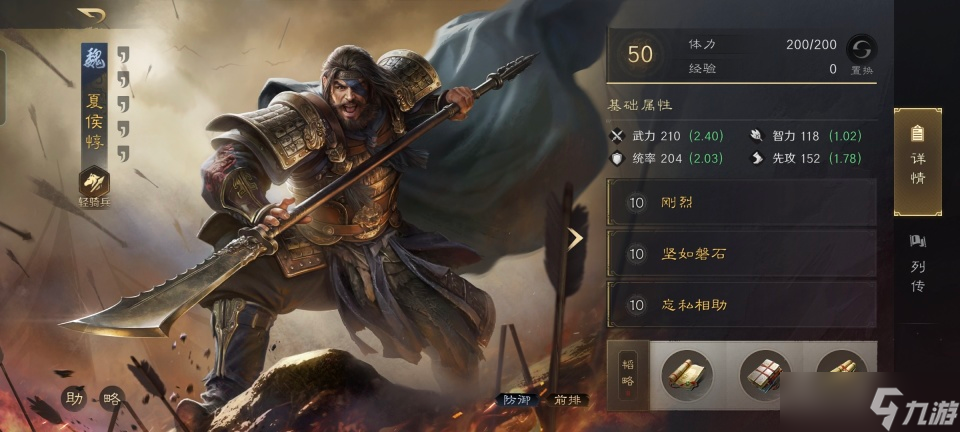Expand panel with the right chevron arrow
This screenshot has height=432, width=960.
[575, 239]
